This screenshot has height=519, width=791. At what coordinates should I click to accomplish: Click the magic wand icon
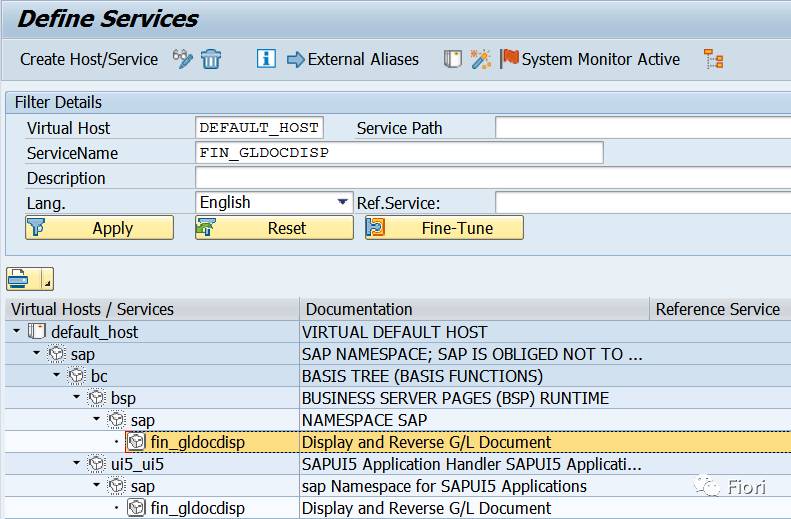[480, 59]
